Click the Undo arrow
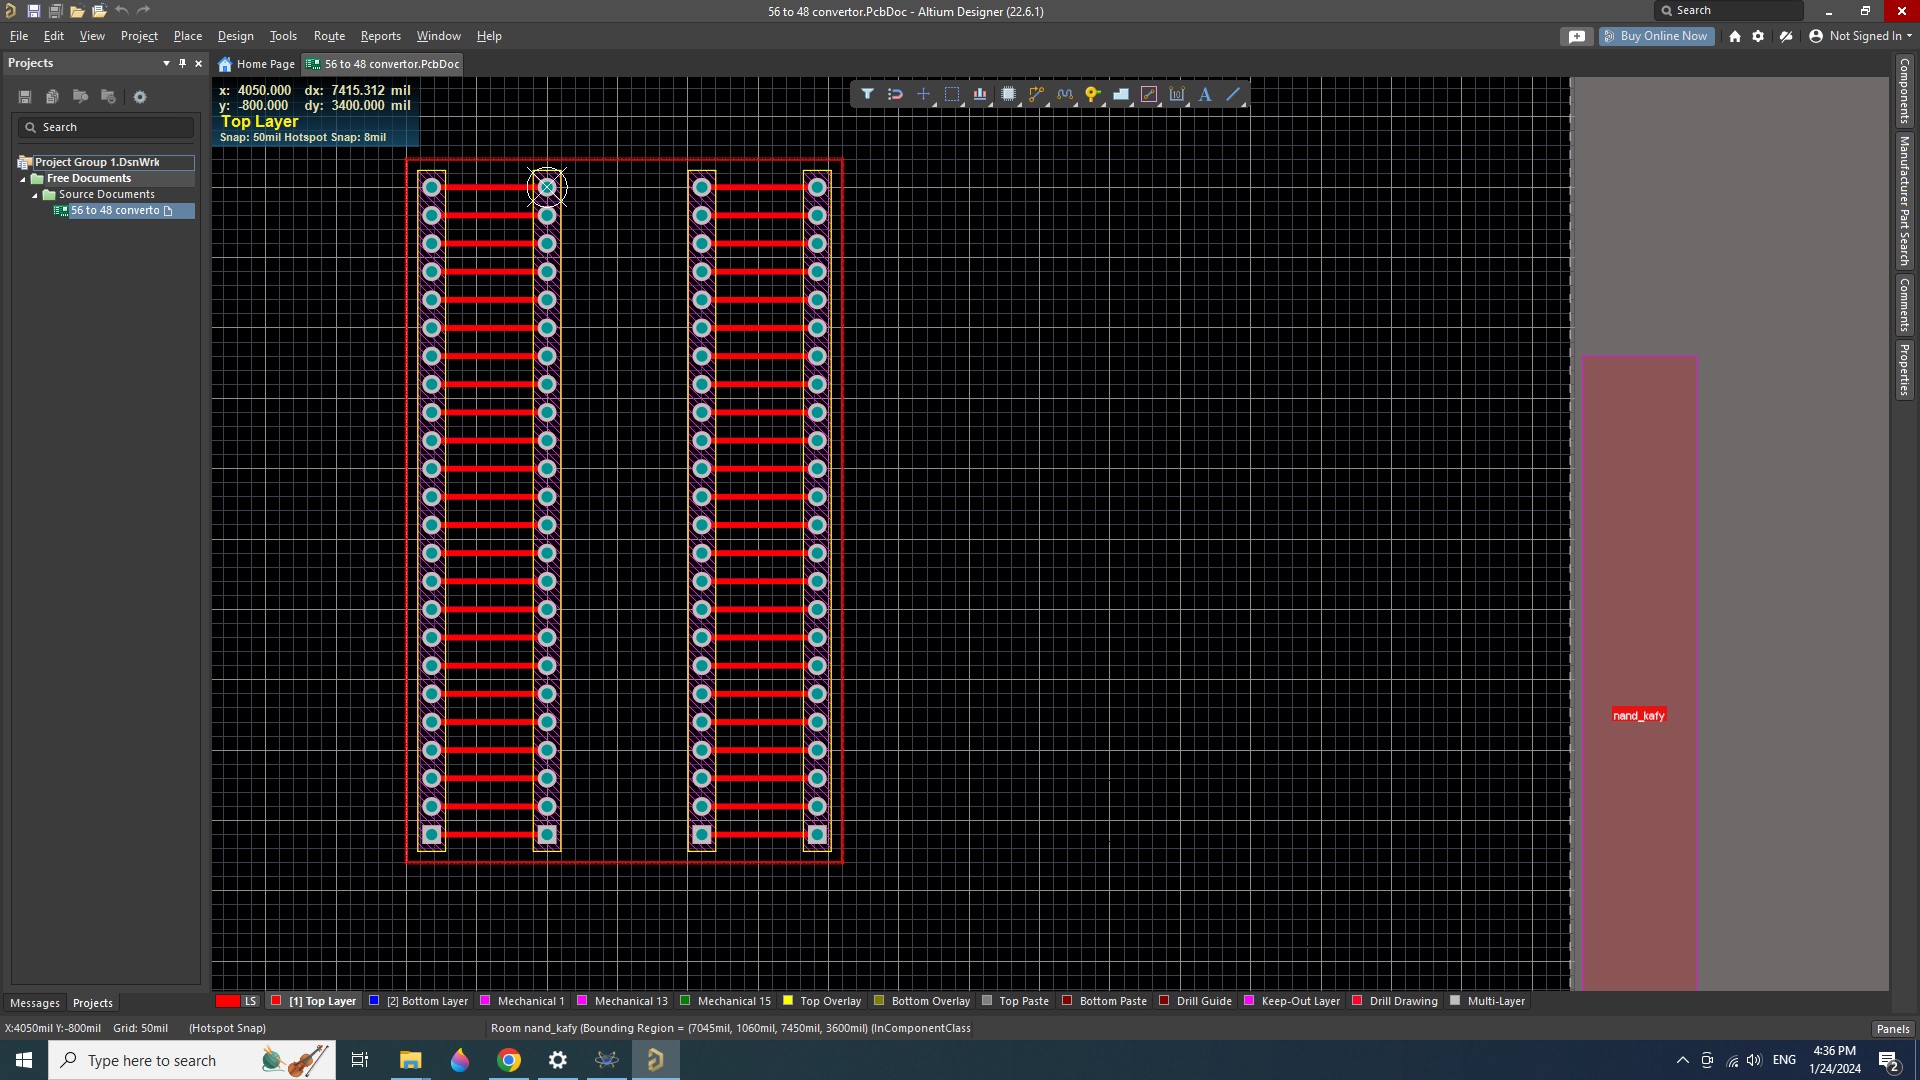The width and height of the screenshot is (1920, 1080). click(121, 11)
